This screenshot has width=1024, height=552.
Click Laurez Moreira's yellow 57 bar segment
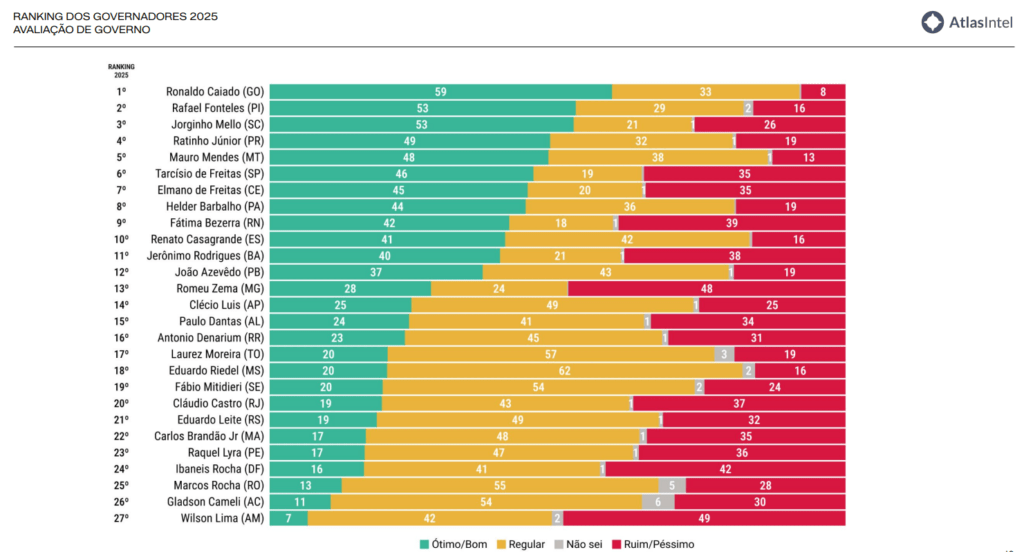point(551,354)
